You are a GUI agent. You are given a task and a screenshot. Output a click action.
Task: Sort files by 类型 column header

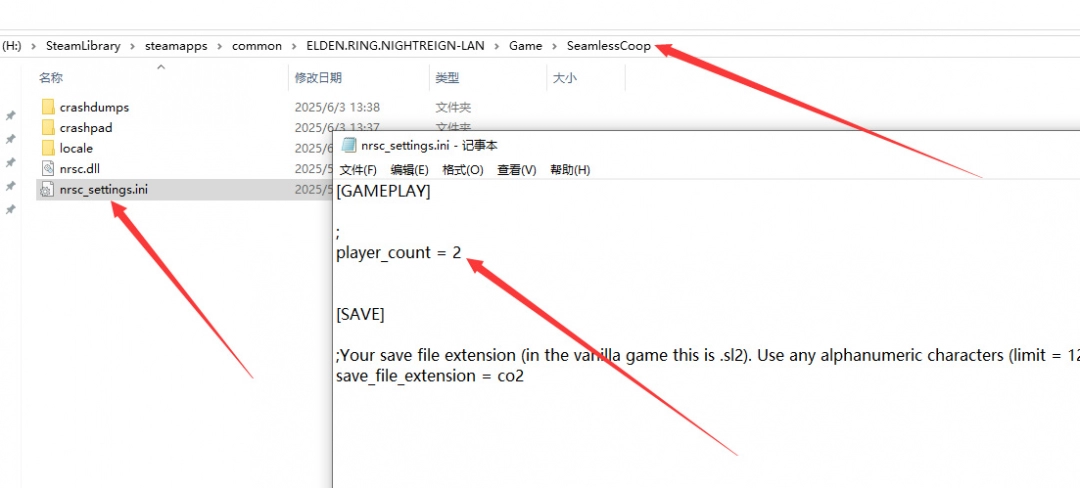(x=447, y=78)
